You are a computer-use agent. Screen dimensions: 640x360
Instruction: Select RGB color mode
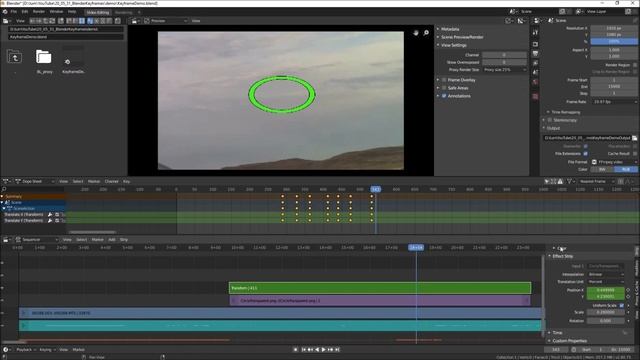626,169
